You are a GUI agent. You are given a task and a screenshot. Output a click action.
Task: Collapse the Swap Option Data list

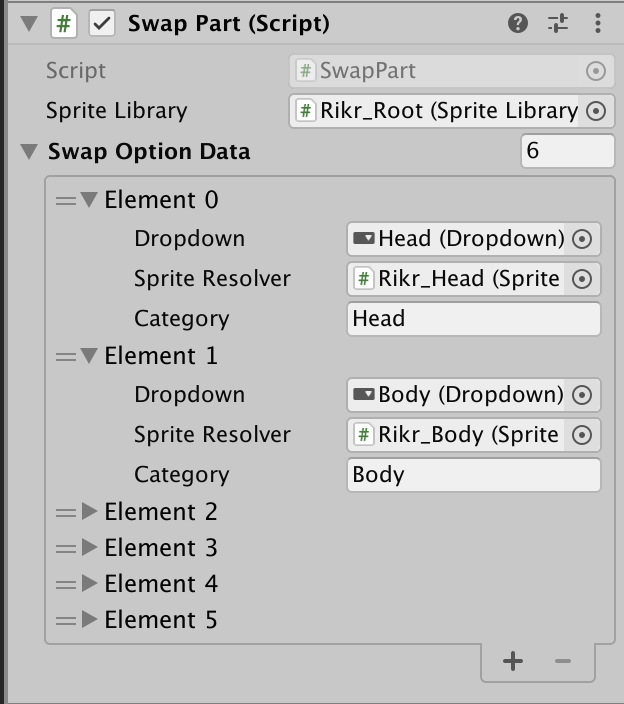click(29, 152)
